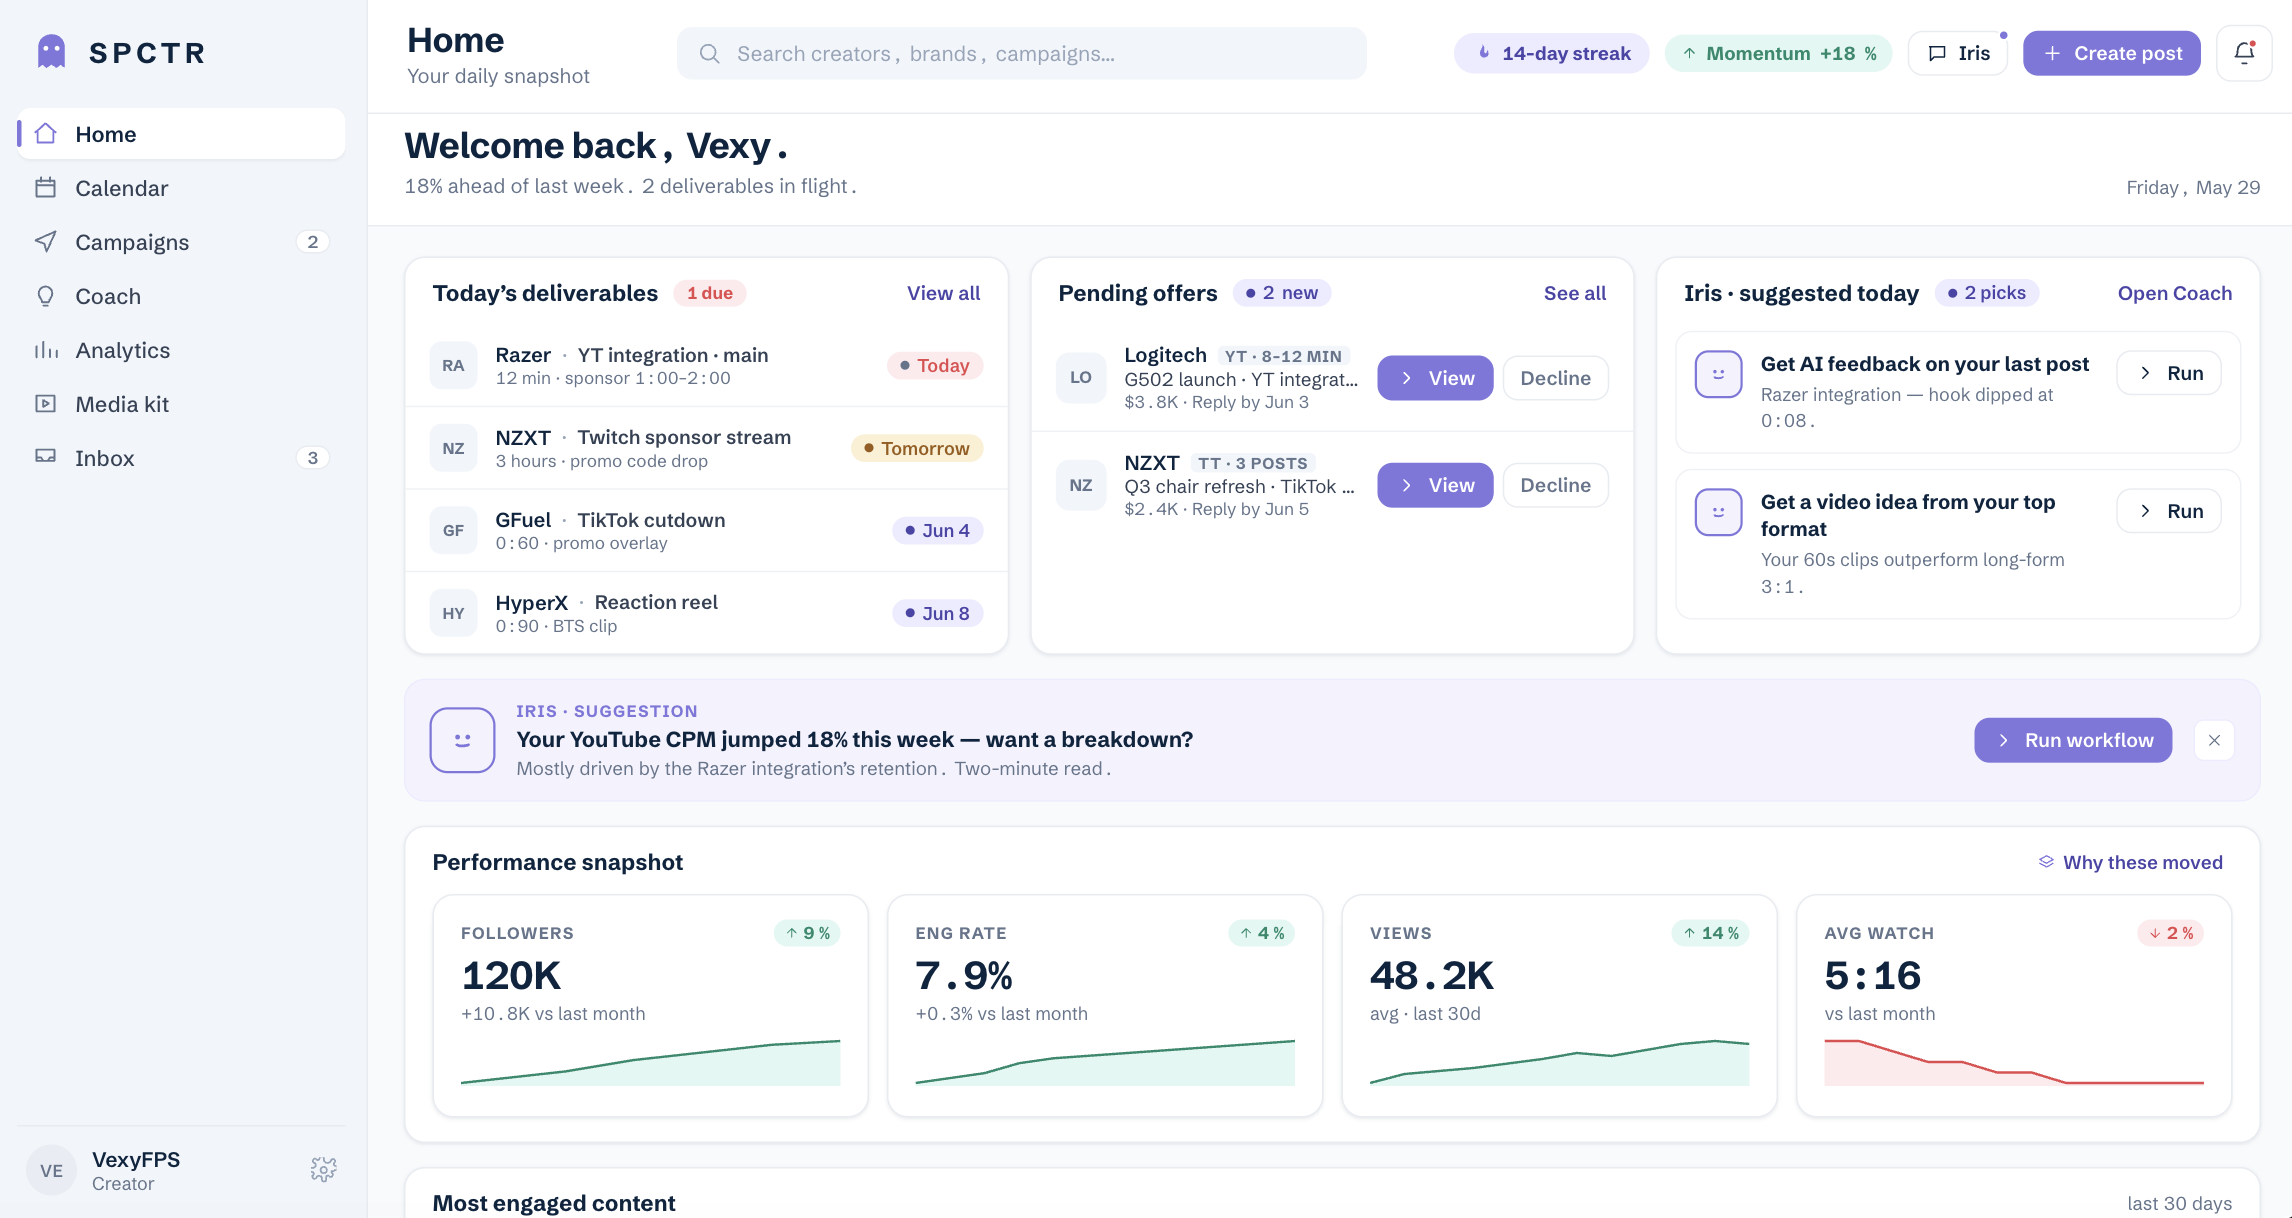Image resolution: width=2292 pixels, height=1218 pixels.
Task: Open settings via the gear icon
Action: (x=323, y=1169)
